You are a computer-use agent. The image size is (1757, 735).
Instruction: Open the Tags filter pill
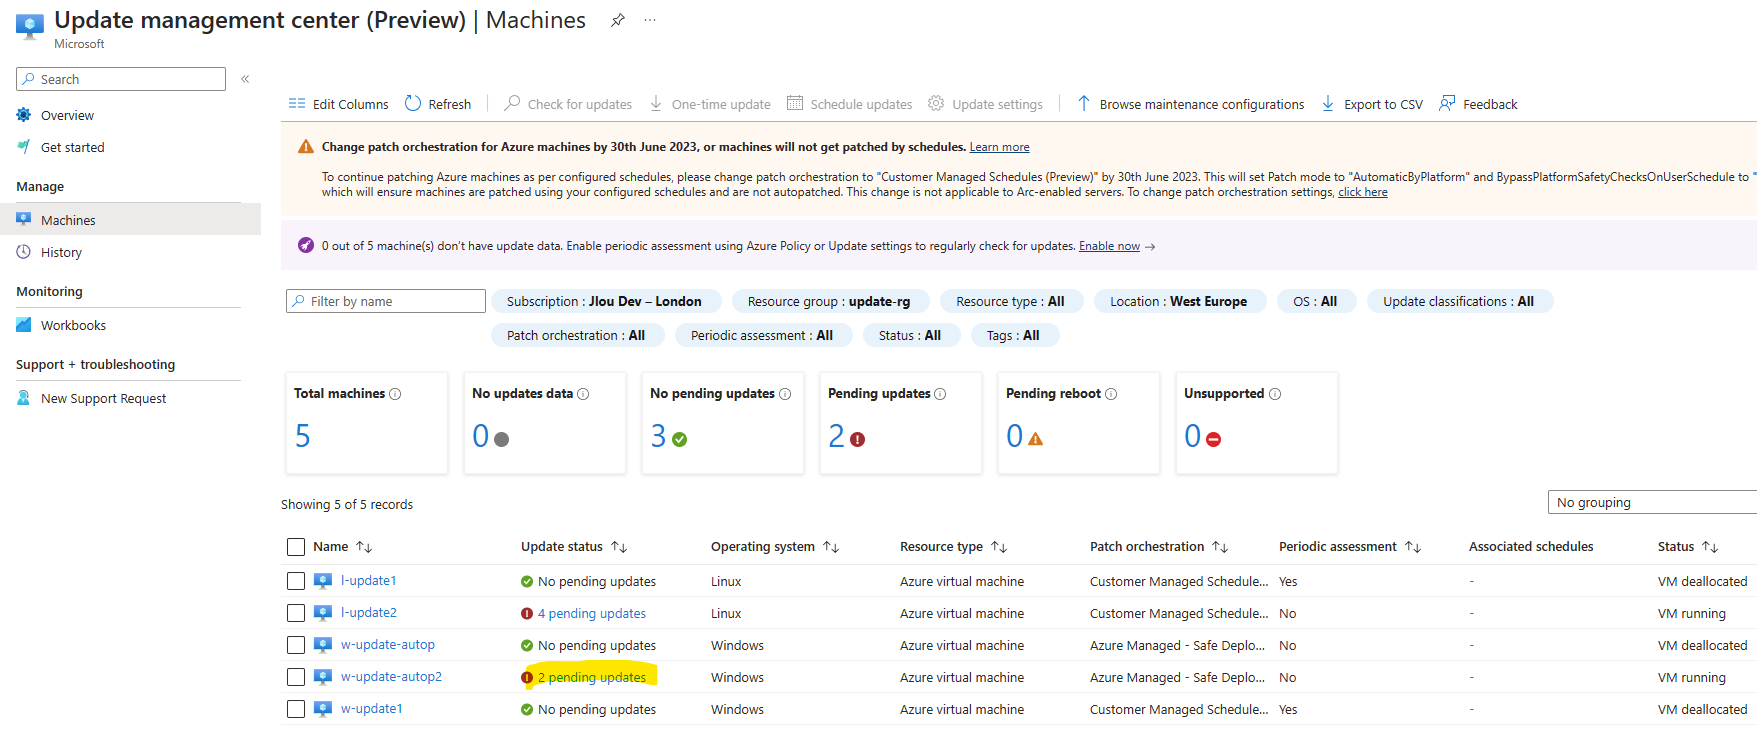coord(1013,335)
